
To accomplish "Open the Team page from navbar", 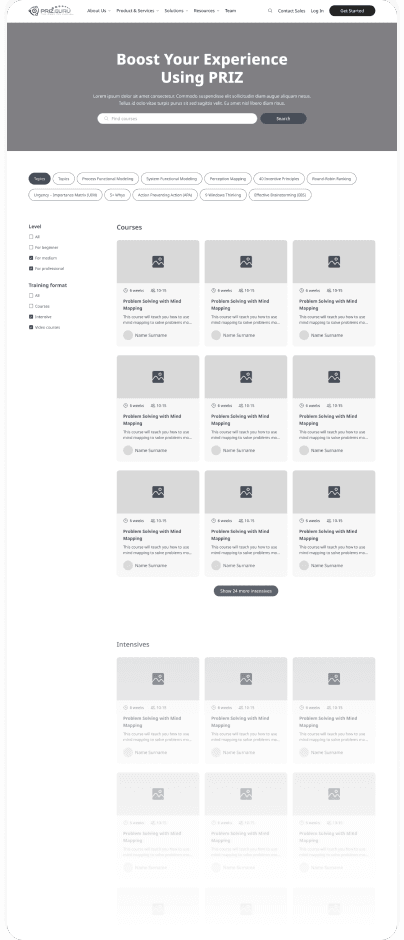I will pos(230,11).
